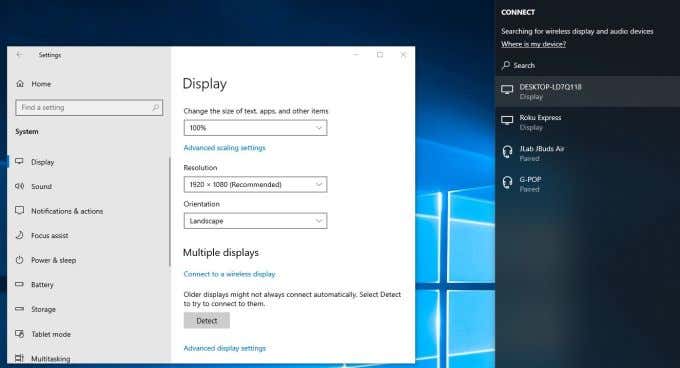Open the Landscape orientation dropdown

255,221
